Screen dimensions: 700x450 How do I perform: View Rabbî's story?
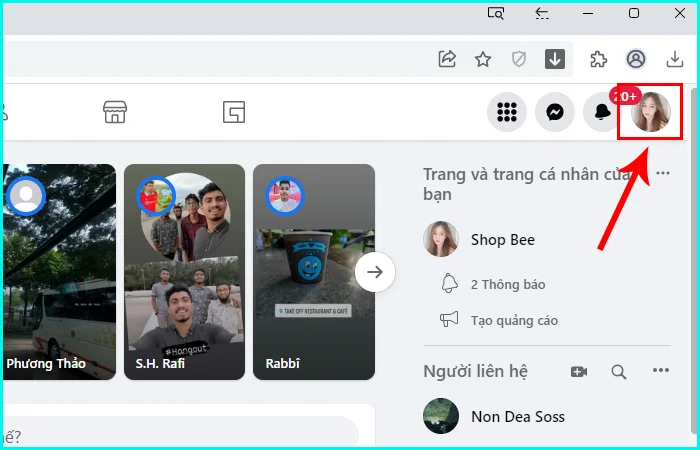[x=314, y=272]
